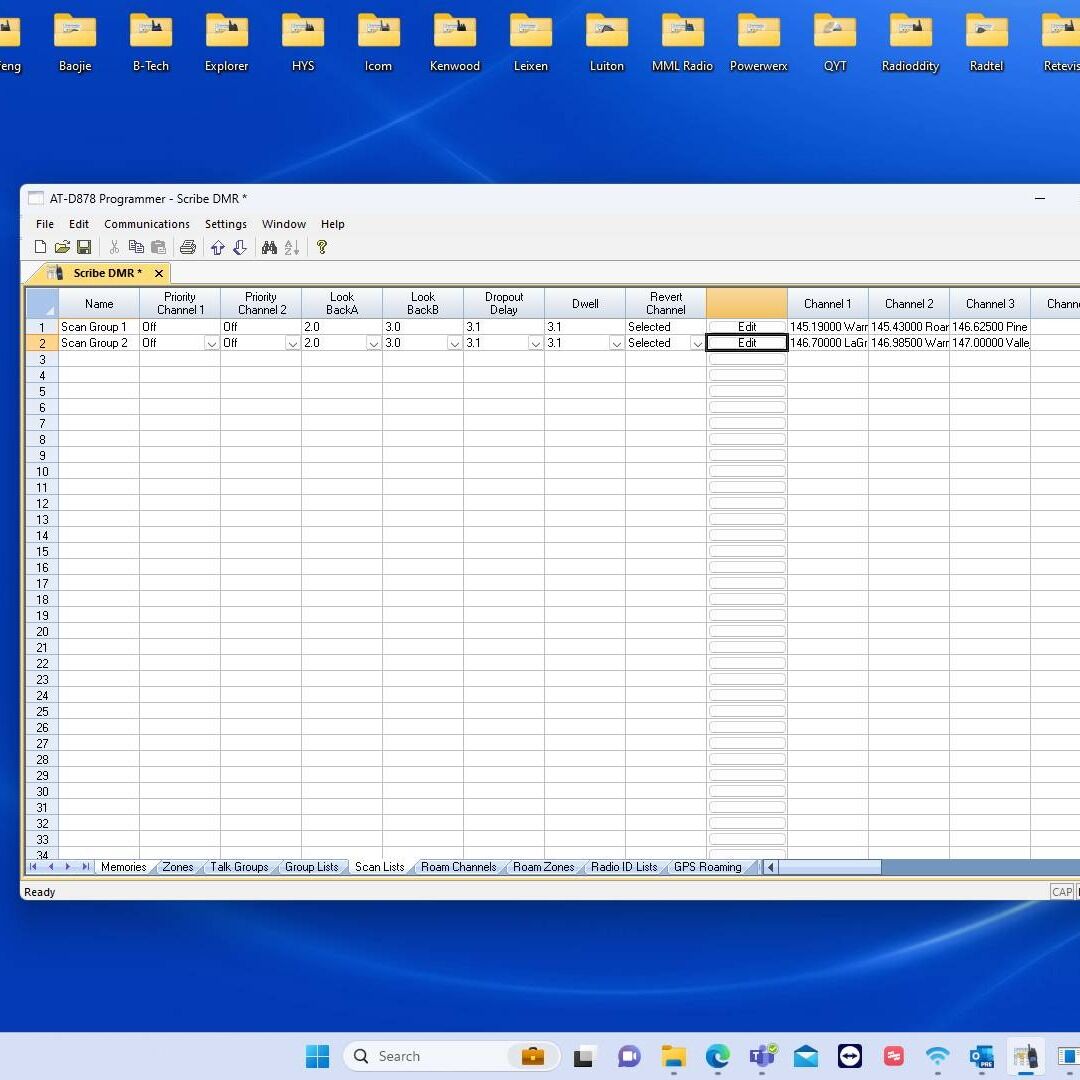
Task: Expand Priority Channel 2 dropdown for Scan Group 2
Action: coord(293,343)
